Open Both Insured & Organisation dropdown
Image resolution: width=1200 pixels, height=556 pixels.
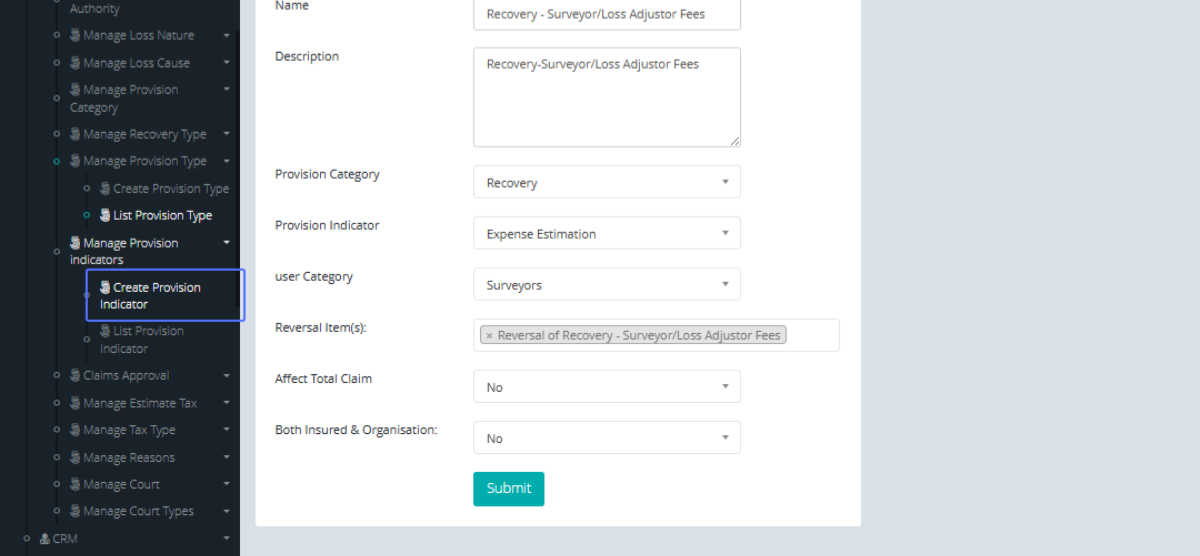coord(606,438)
